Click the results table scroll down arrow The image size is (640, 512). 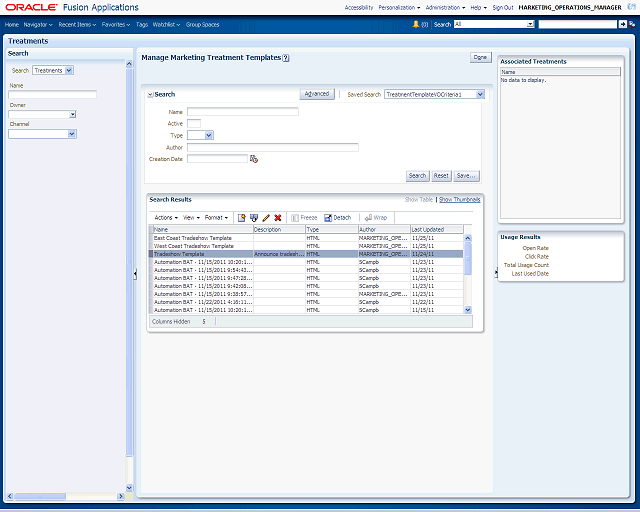click(468, 310)
